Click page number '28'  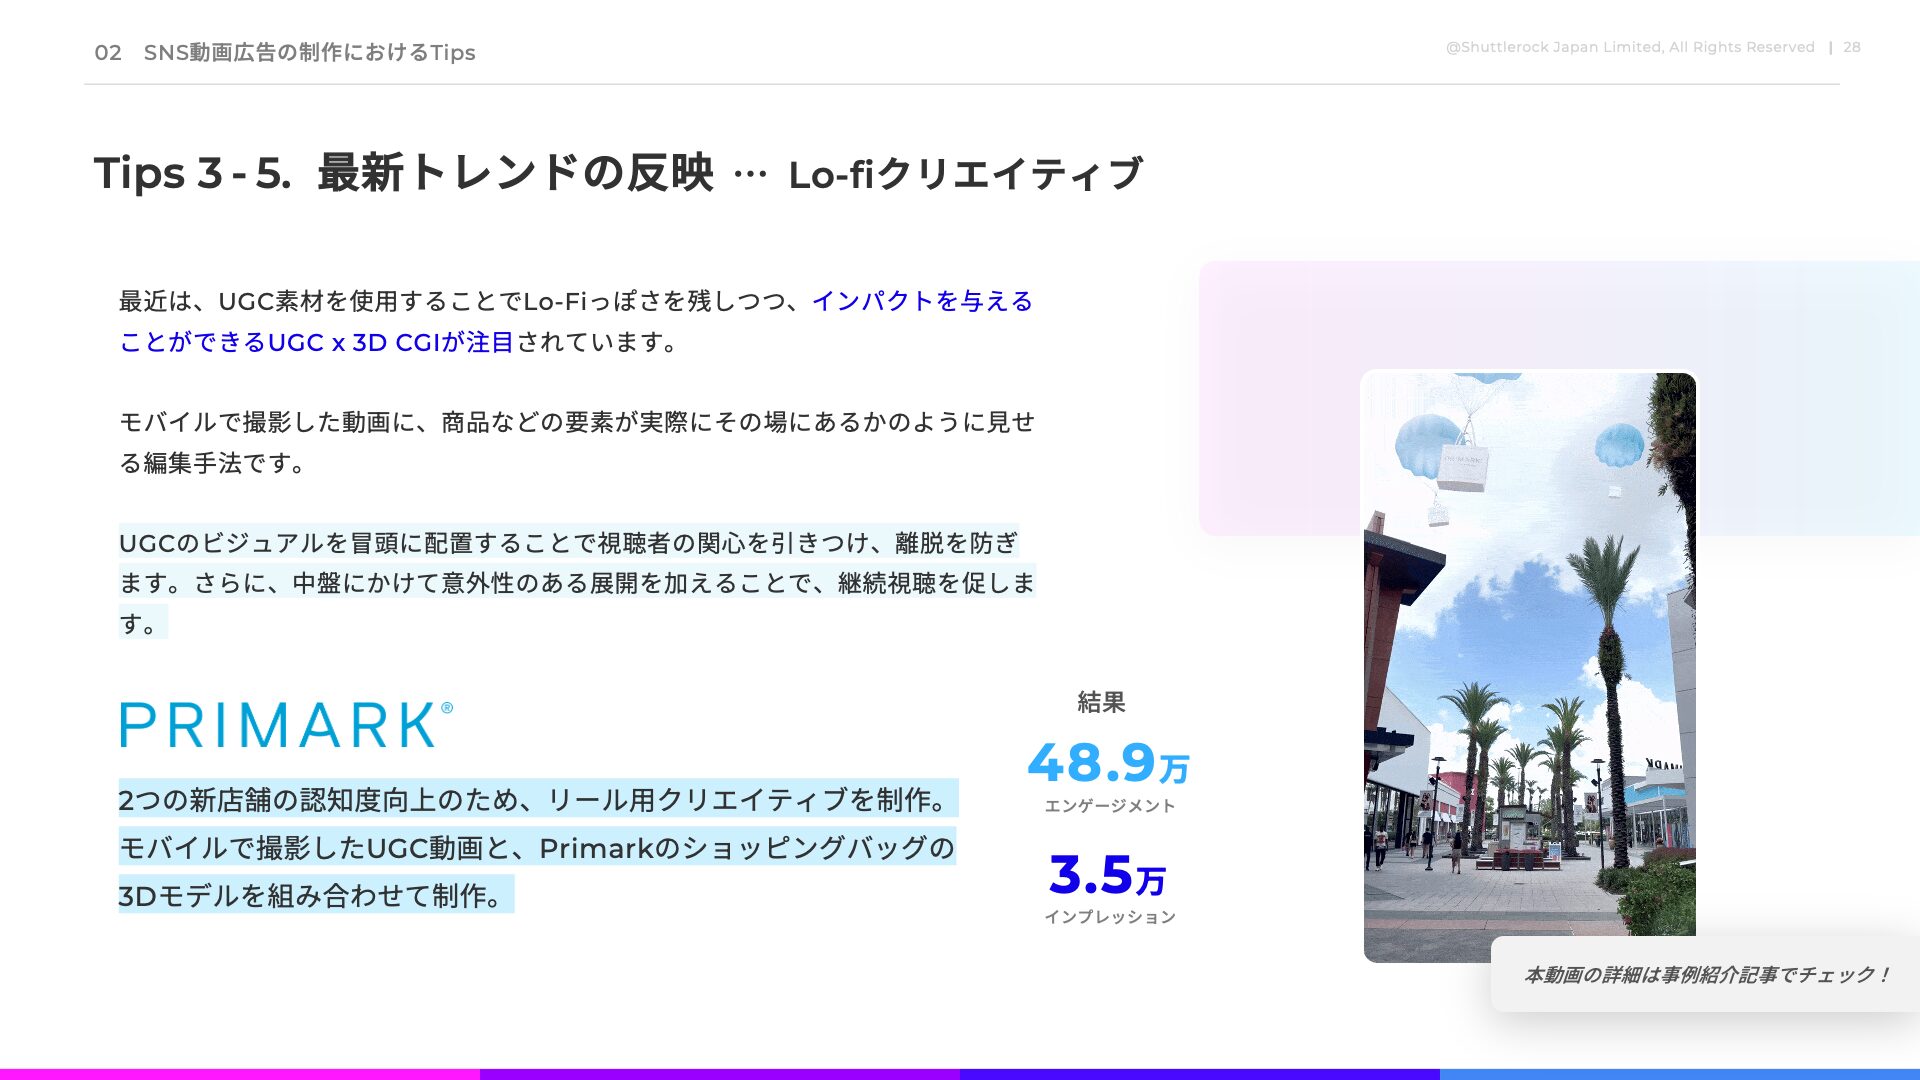point(1852,47)
